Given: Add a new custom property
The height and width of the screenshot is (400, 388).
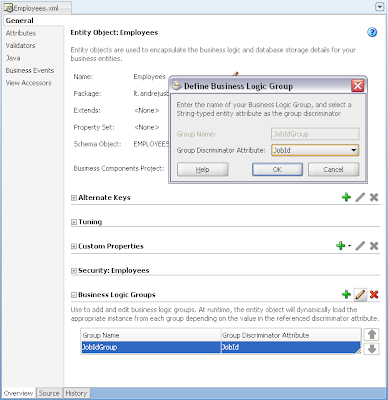Looking at the screenshot, I should 340,246.
